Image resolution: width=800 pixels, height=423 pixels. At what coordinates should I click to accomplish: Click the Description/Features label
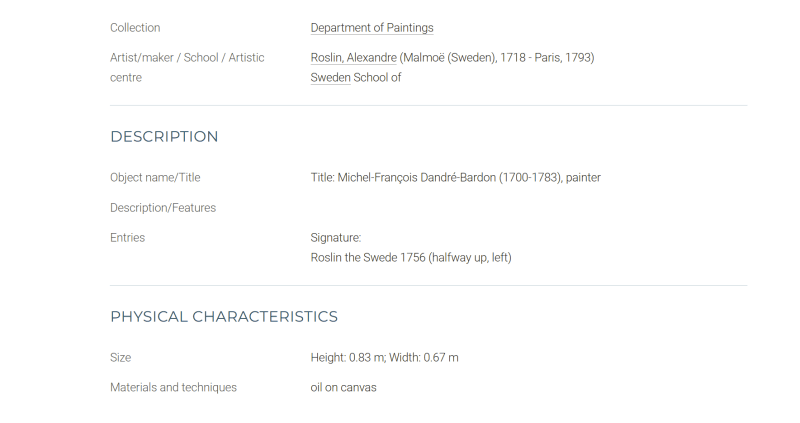[163, 208]
